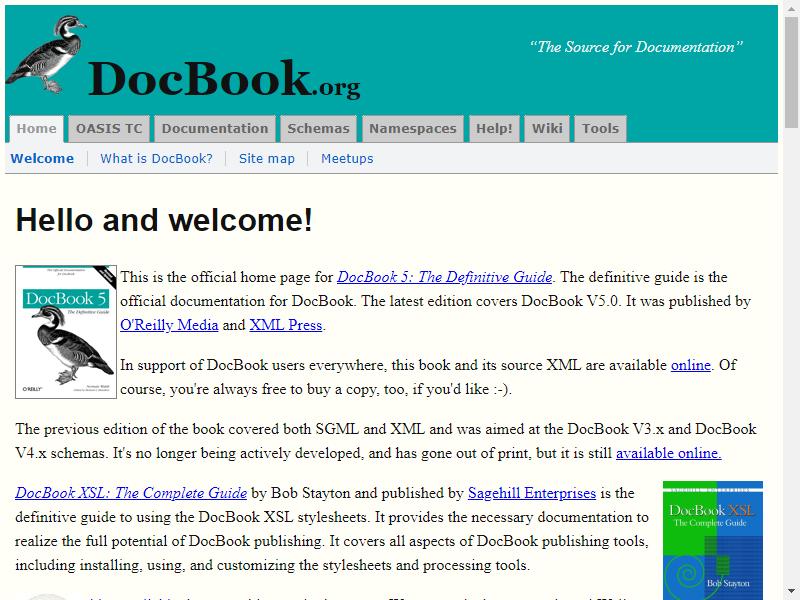
Task: Click the 'Hello and welcome!' heading
Action: click(x=164, y=220)
